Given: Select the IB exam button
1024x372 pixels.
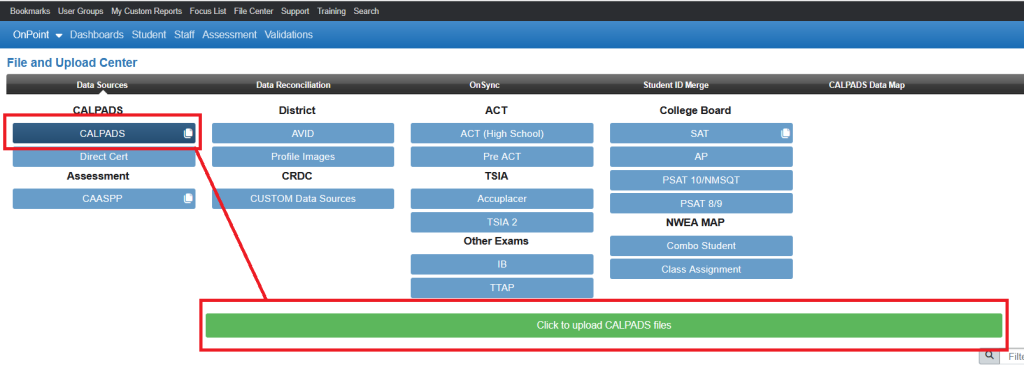Looking at the screenshot, I should point(502,264).
